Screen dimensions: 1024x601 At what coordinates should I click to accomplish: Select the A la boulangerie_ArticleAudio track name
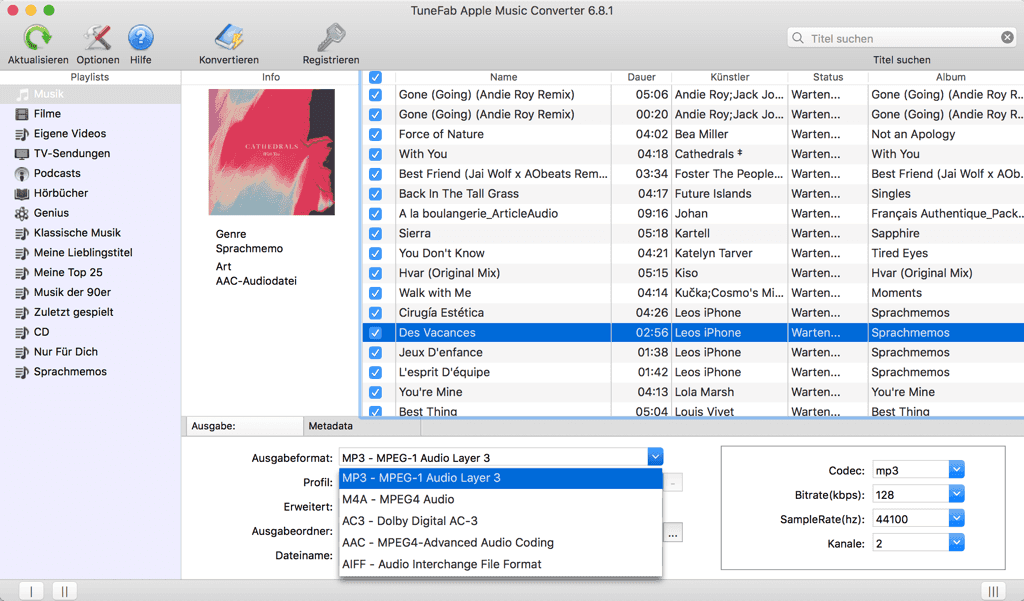[478, 214]
